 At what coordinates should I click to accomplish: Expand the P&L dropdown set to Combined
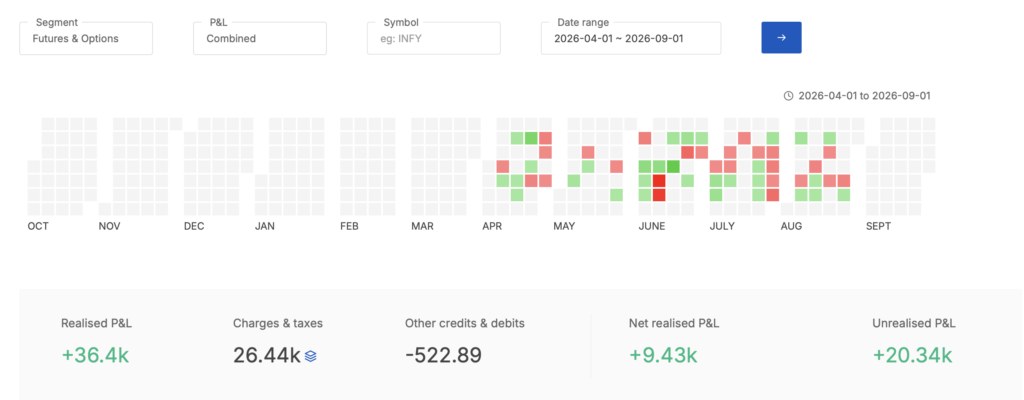260,39
